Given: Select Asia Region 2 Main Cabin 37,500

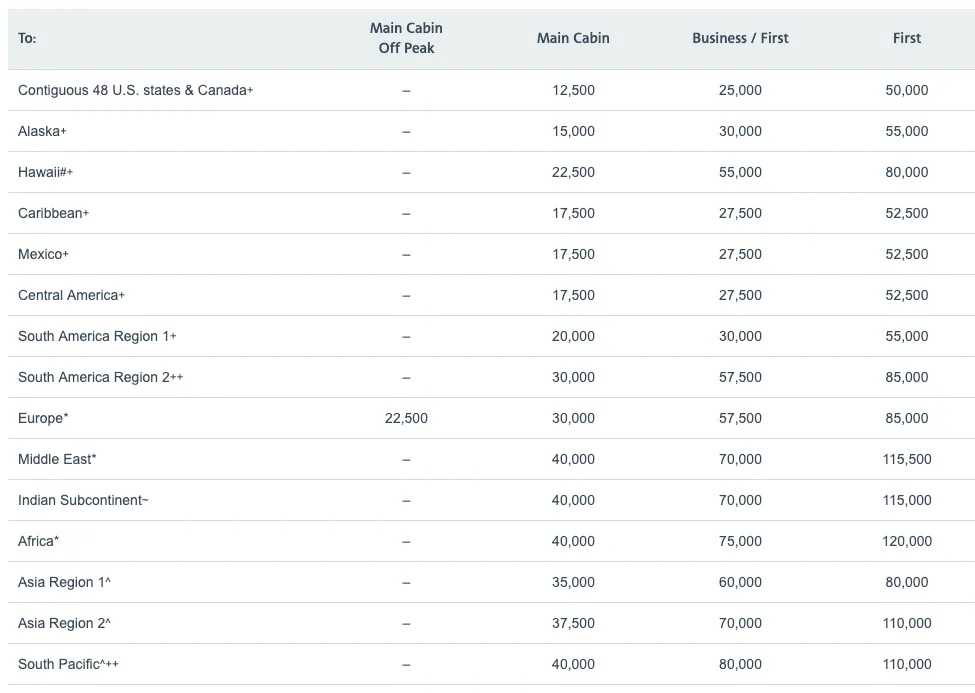Looking at the screenshot, I should point(573,623).
